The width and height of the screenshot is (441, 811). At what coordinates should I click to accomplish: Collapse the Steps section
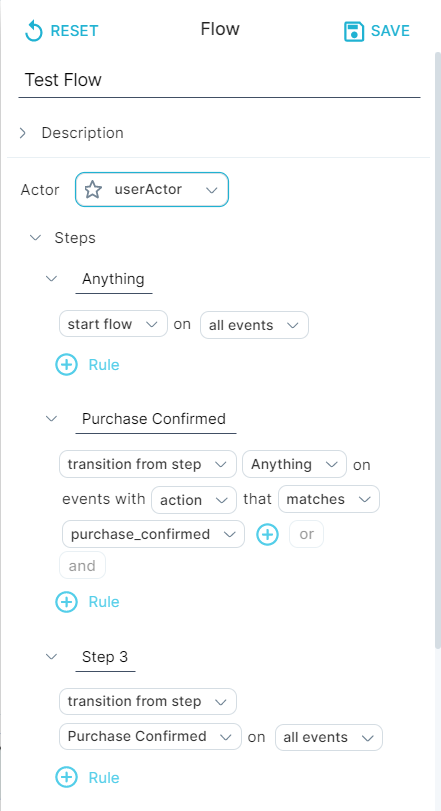point(36,238)
